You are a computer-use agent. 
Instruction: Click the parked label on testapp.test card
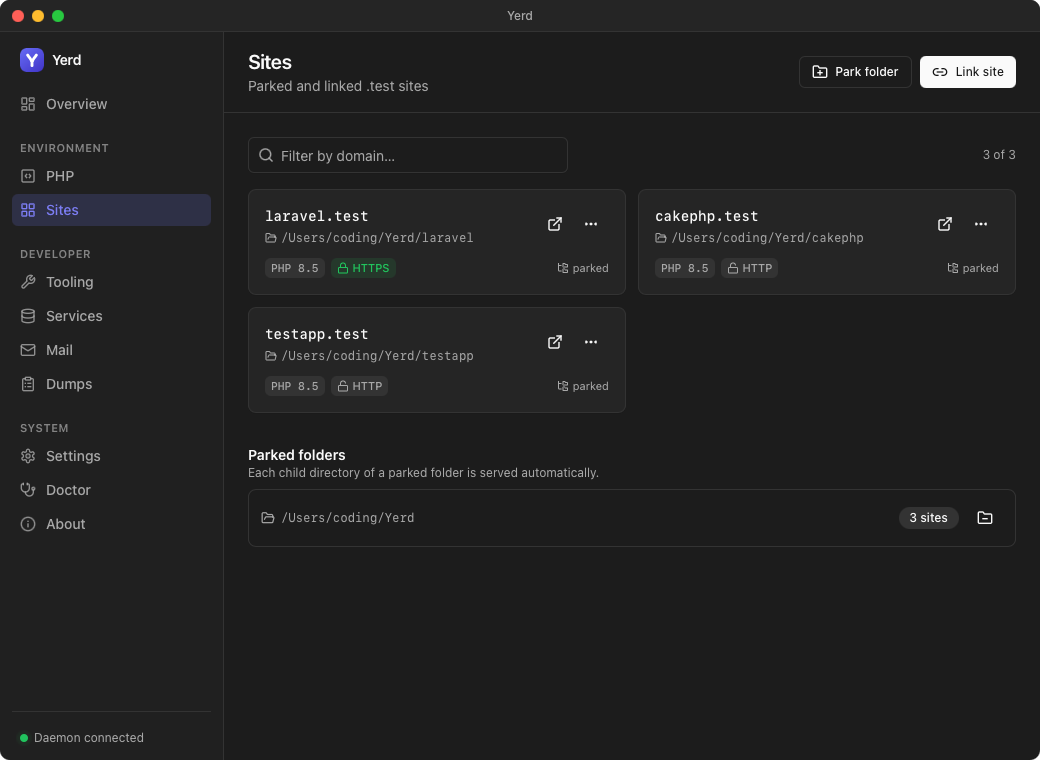[x=583, y=386]
